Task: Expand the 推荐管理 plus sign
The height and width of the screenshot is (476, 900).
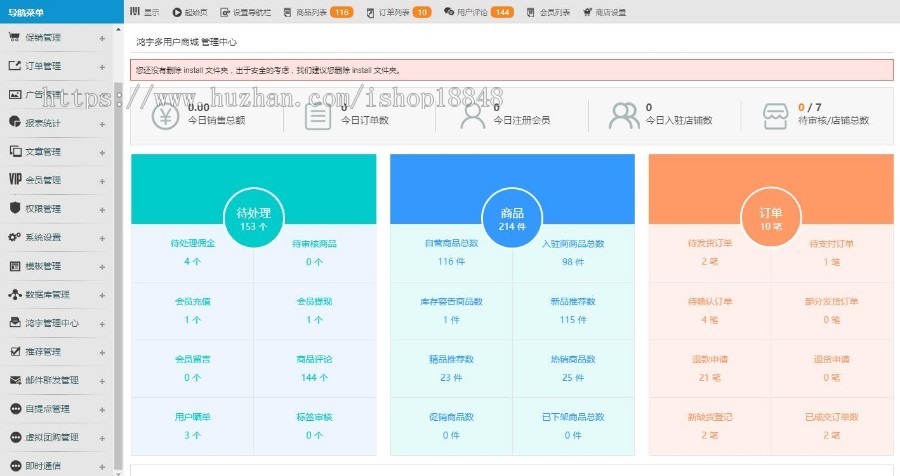Action: point(102,353)
